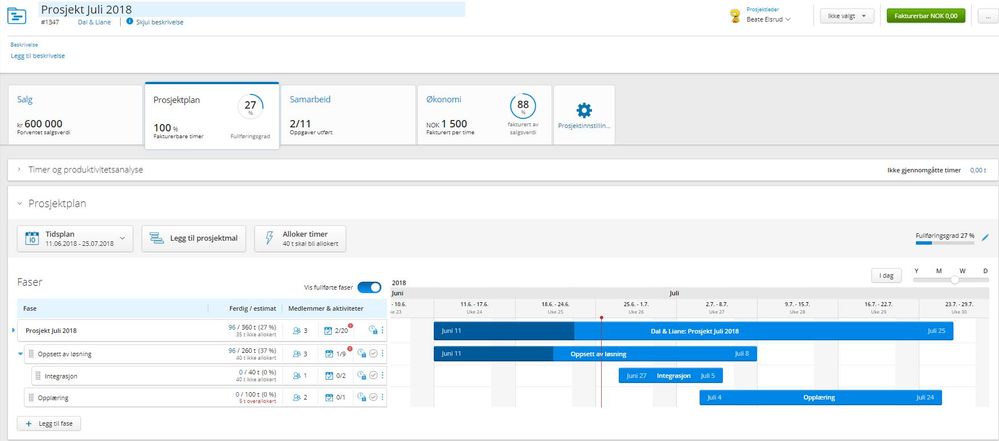Click the Integrasjon Gantt bar
The image size is (999, 441).
(670, 375)
